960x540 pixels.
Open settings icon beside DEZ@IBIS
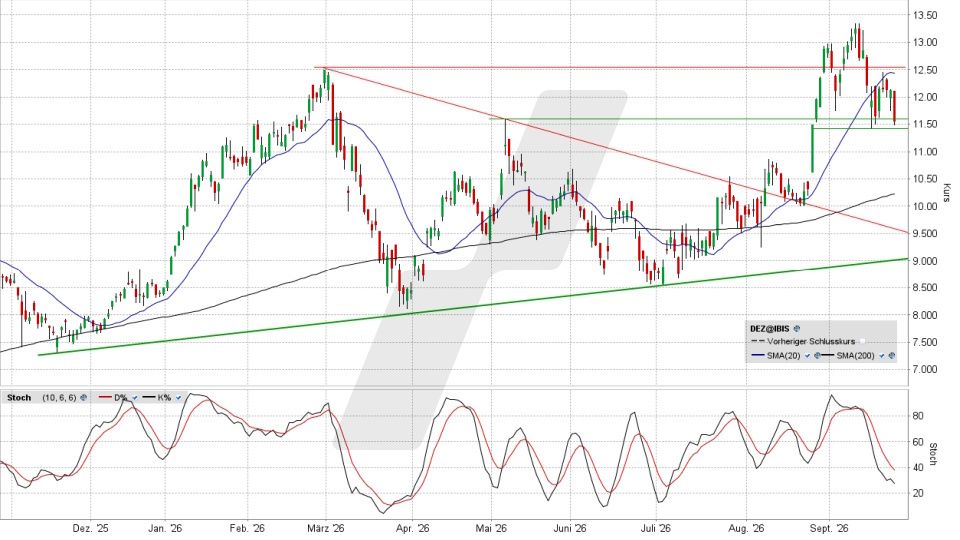(x=797, y=329)
